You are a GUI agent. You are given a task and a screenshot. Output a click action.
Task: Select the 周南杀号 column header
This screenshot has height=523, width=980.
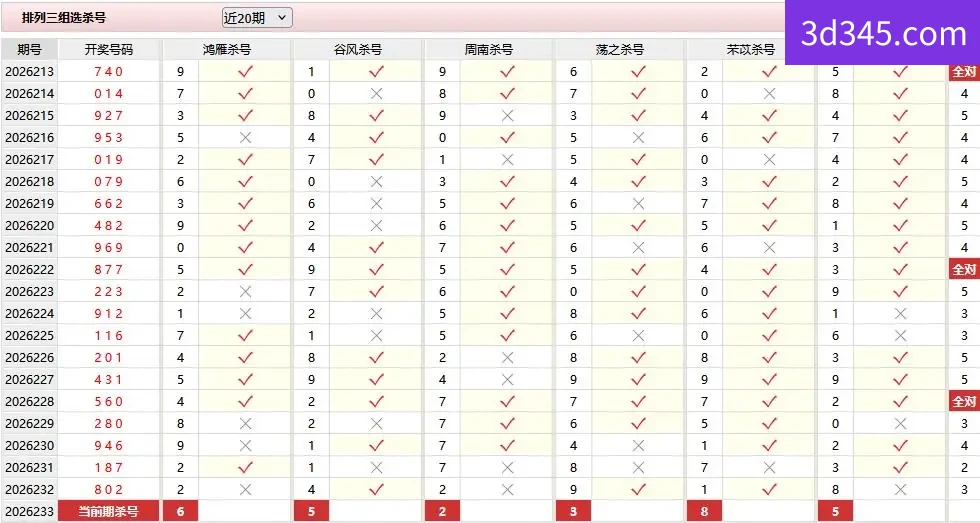tap(488, 49)
